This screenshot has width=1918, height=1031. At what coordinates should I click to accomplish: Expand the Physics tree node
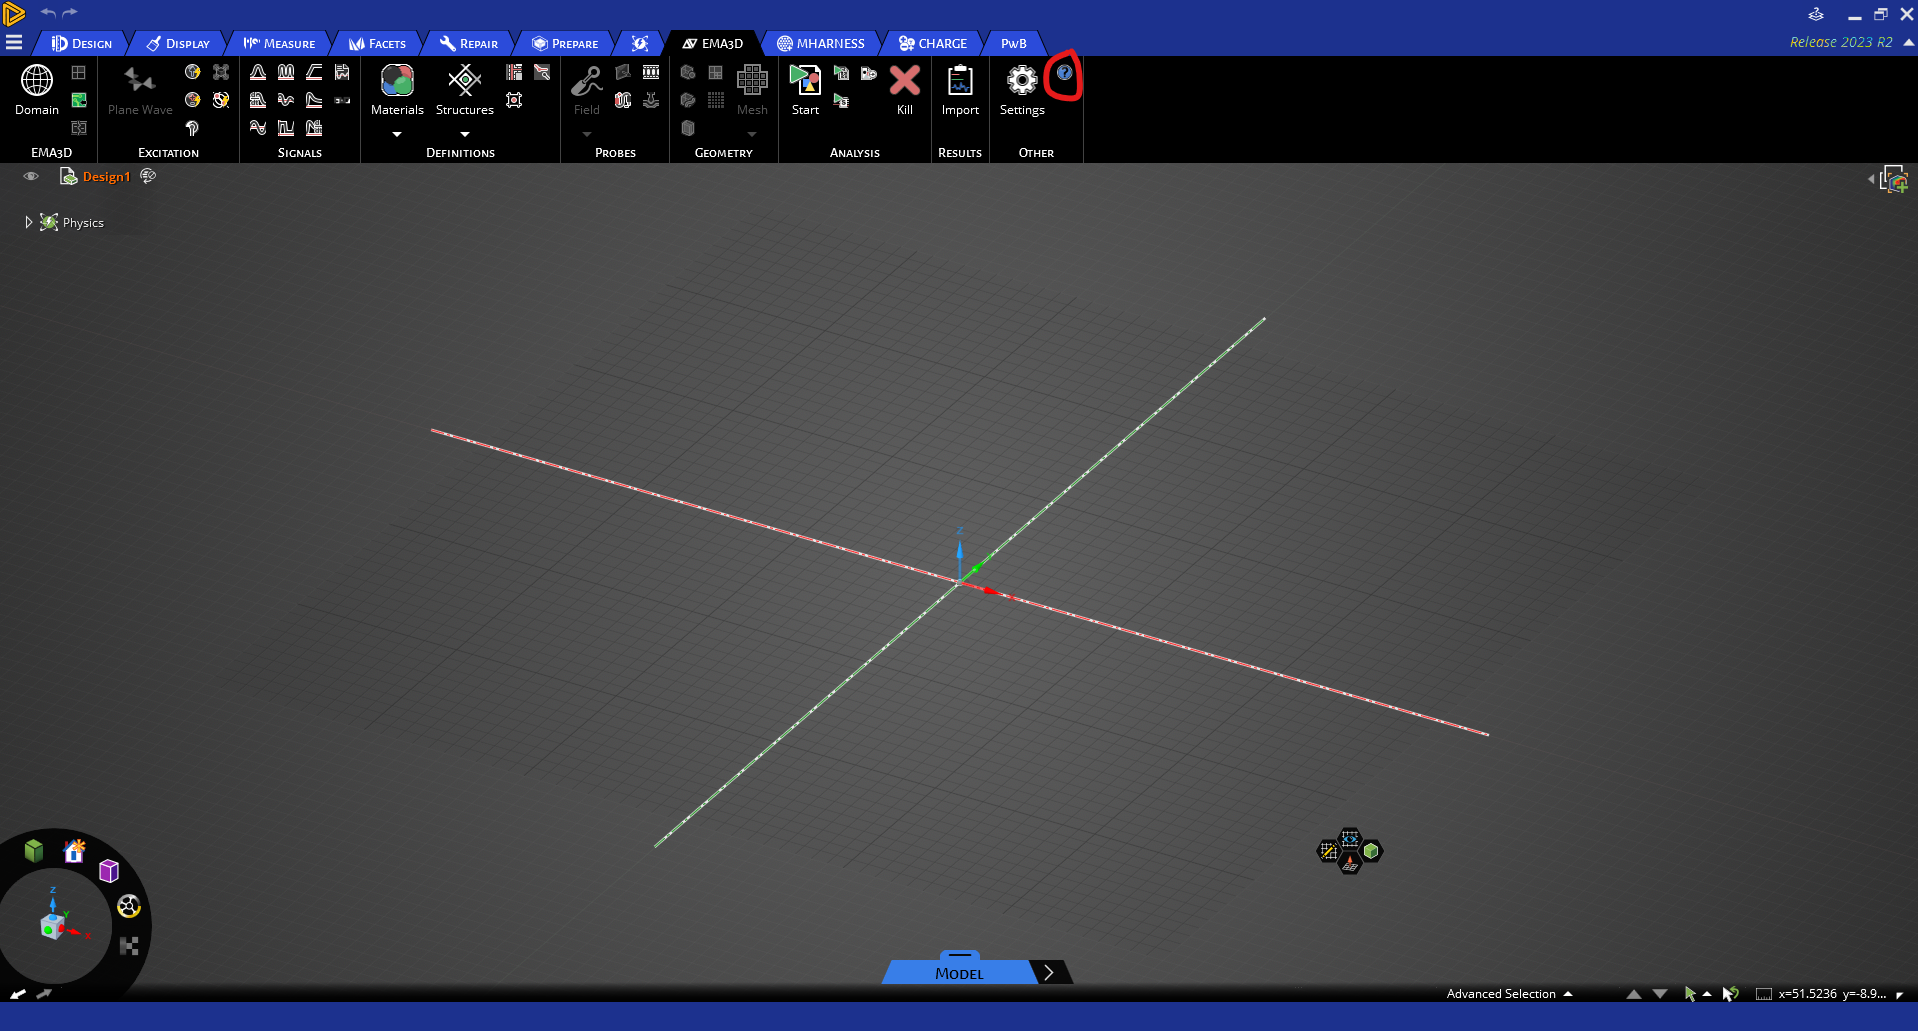tap(28, 223)
